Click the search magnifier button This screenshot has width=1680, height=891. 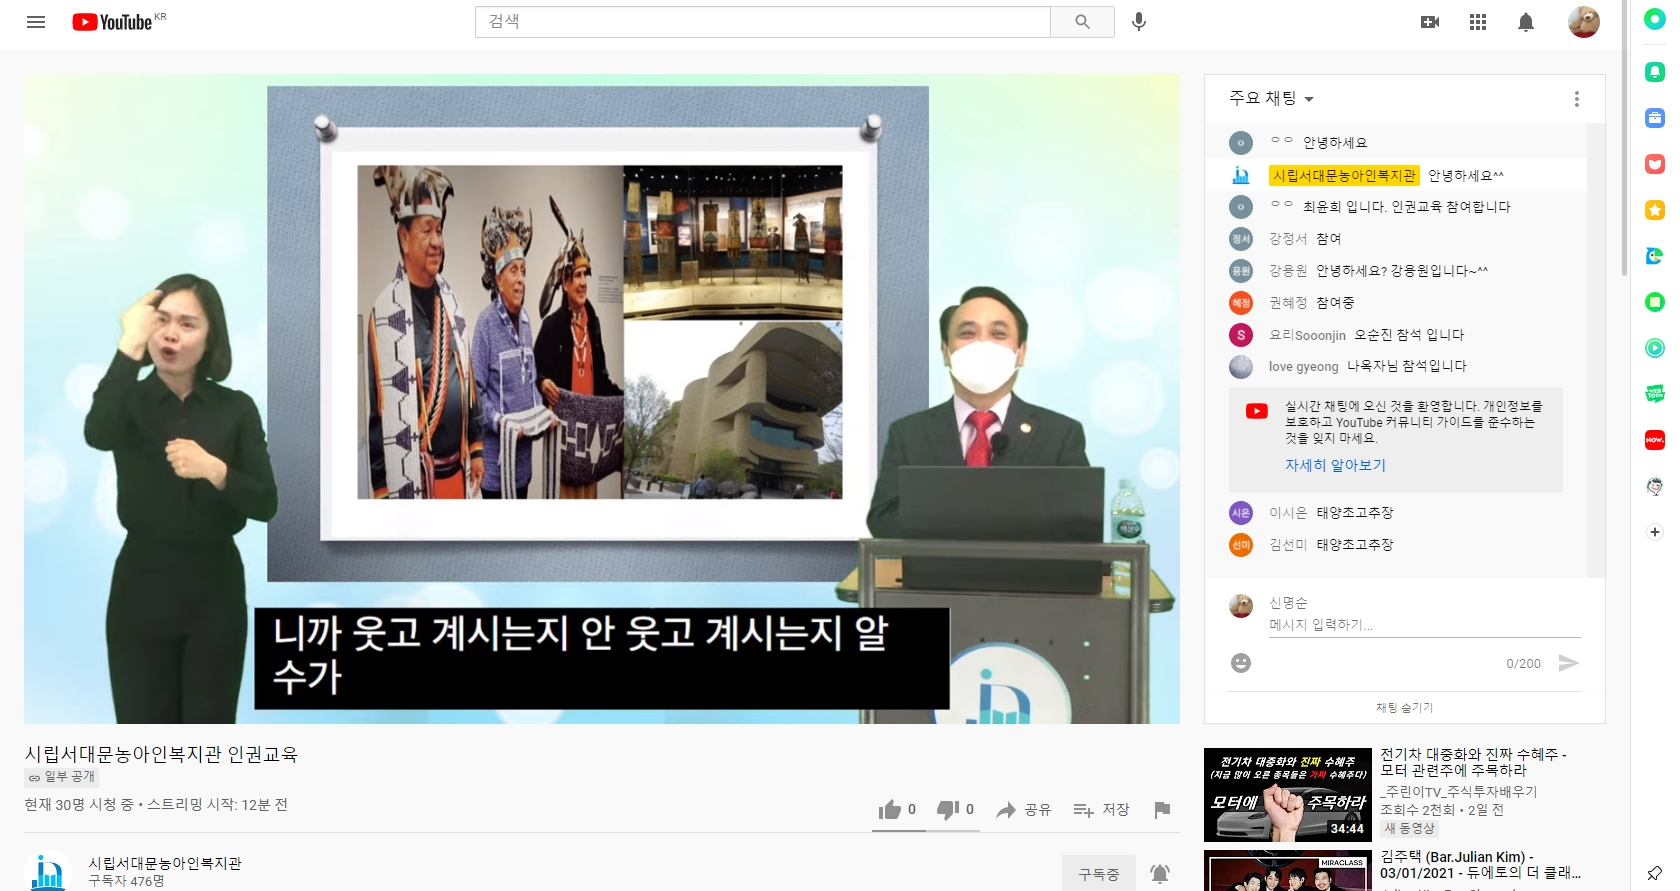(1082, 22)
